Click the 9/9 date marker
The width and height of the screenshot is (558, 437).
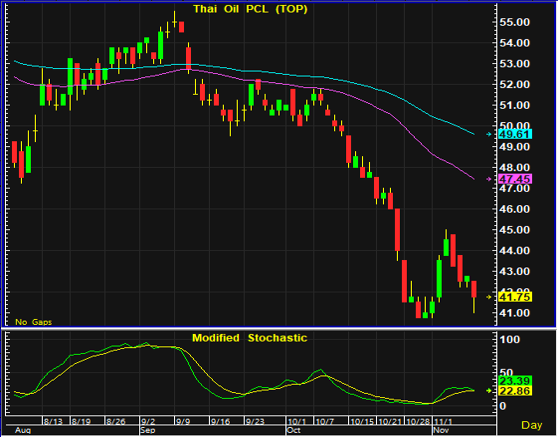[183, 422]
